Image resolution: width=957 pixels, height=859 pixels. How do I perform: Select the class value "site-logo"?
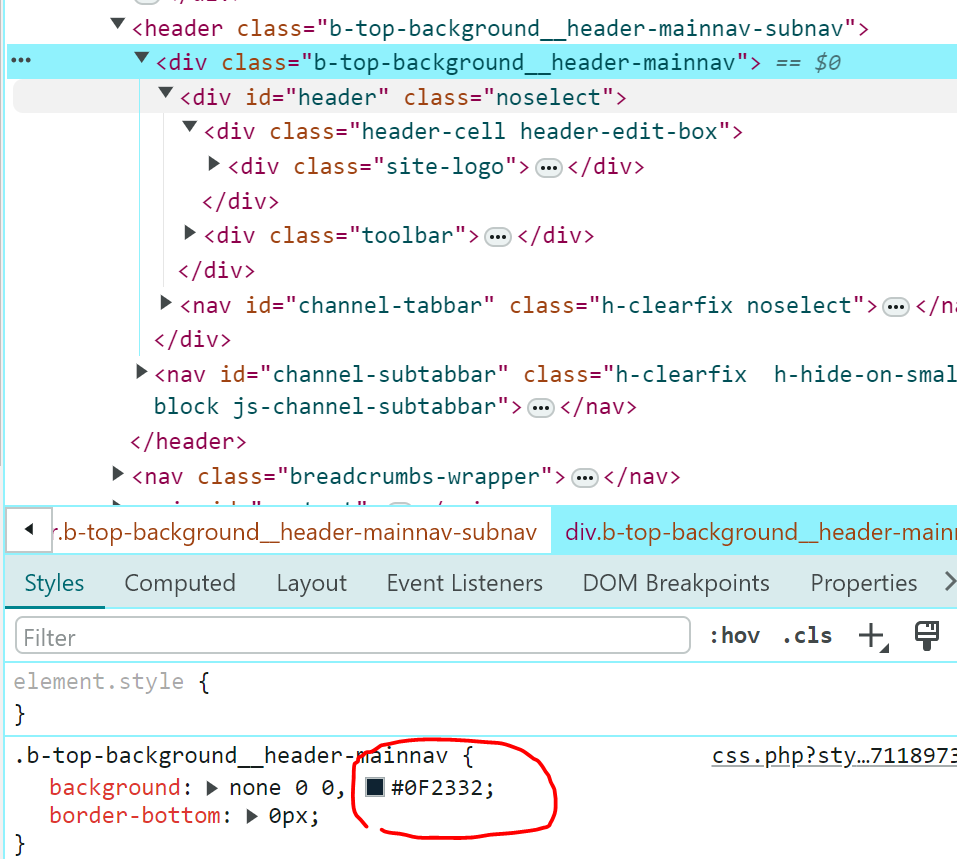(x=445, y=167)
